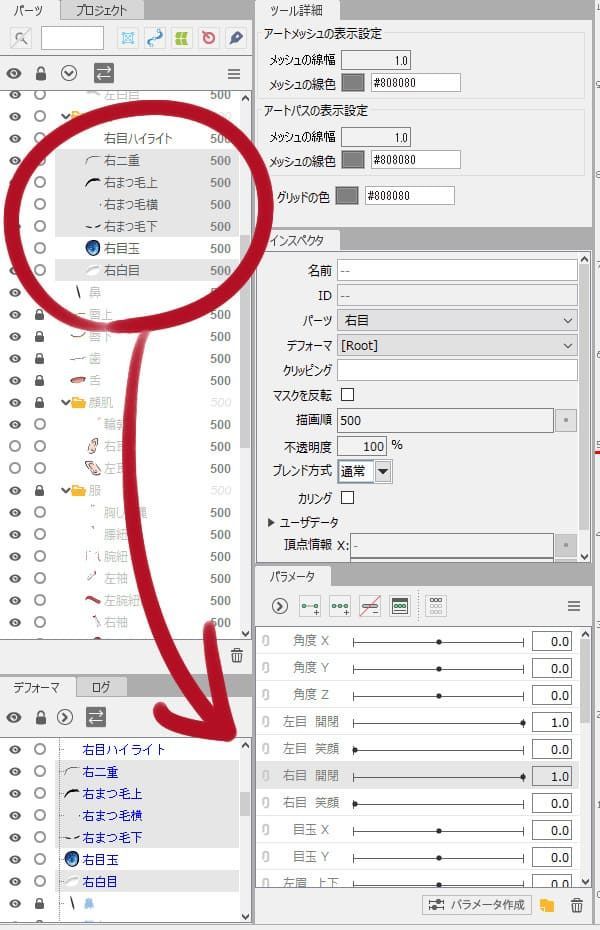Switch to the プロジェクト tab
The width and height of the screenshot is (600, 930).
tap(101, 10)
